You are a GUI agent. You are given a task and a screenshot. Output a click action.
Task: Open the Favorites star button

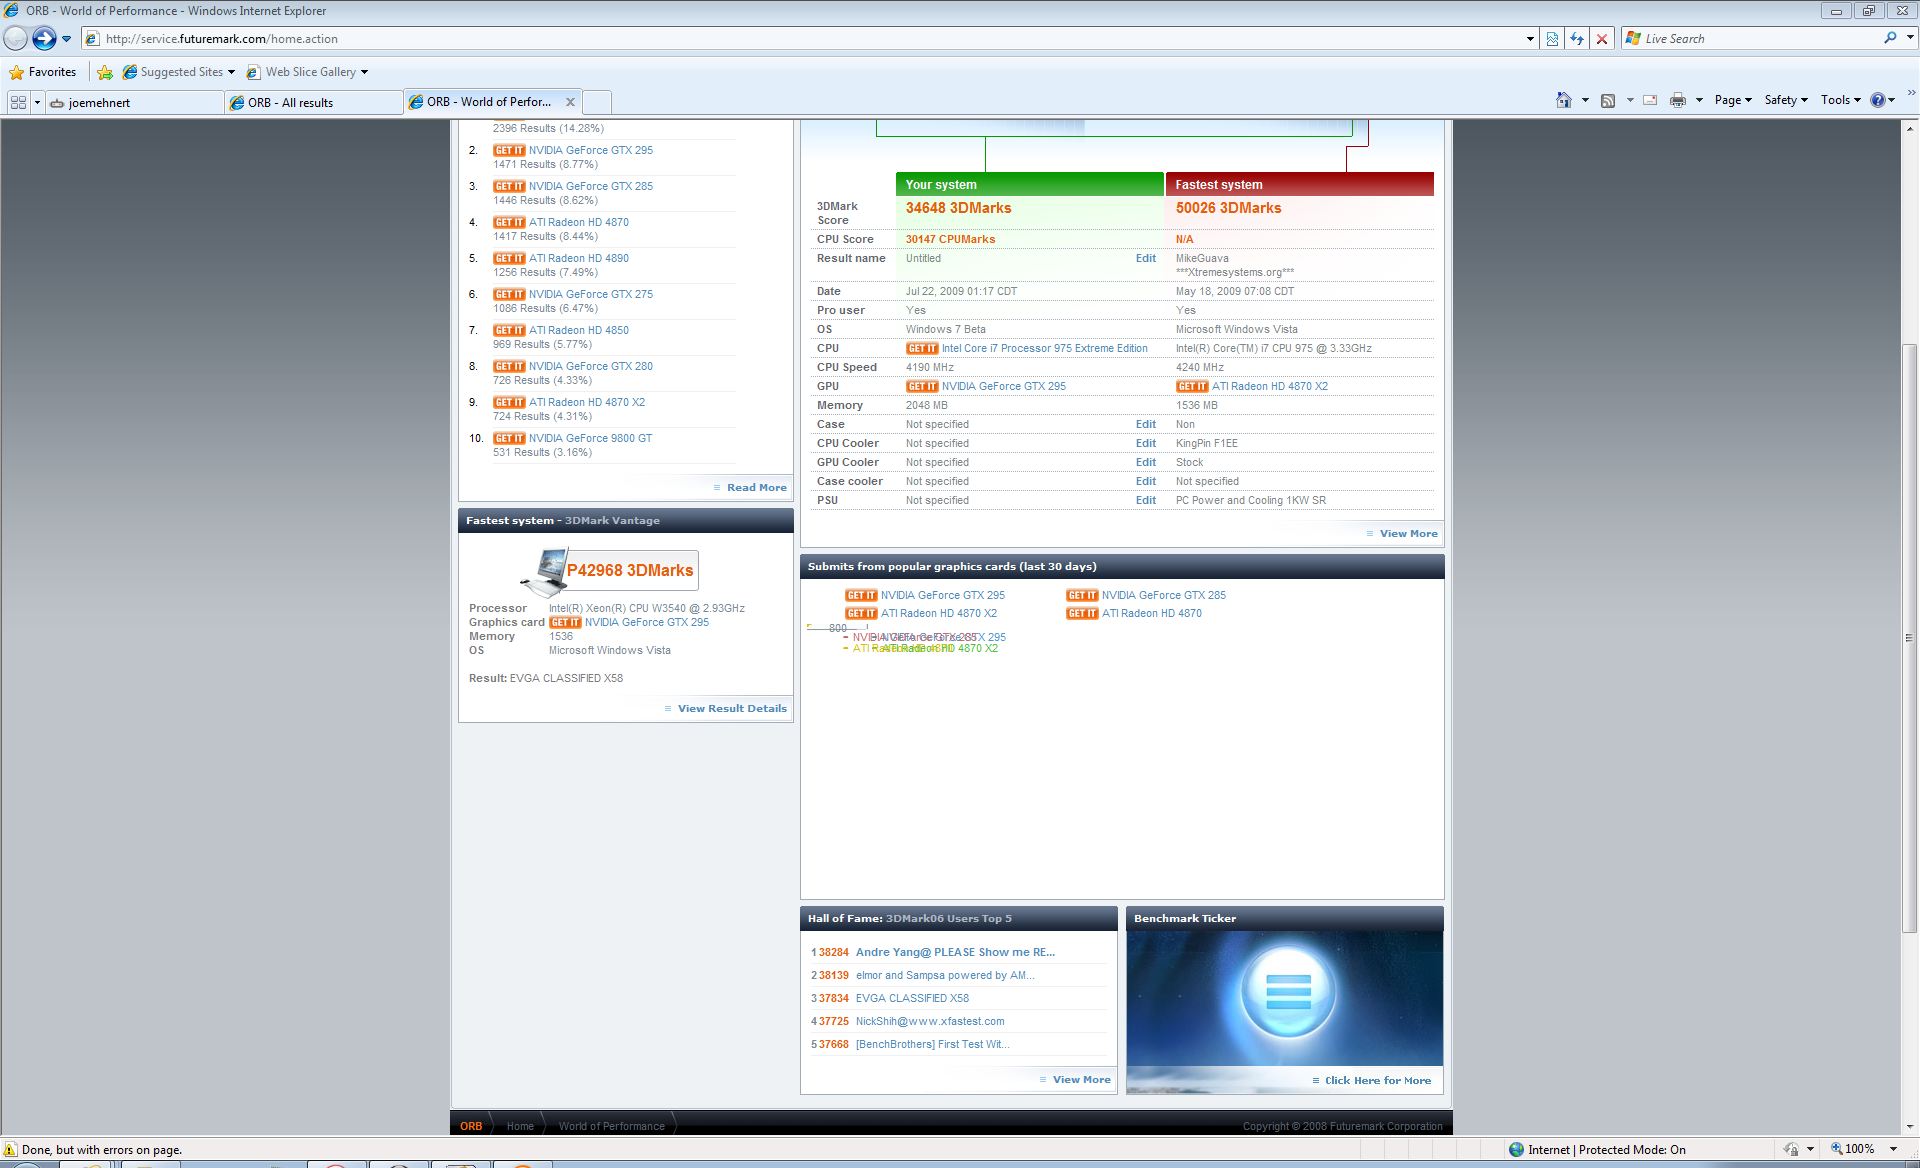[x=43, y=72]
